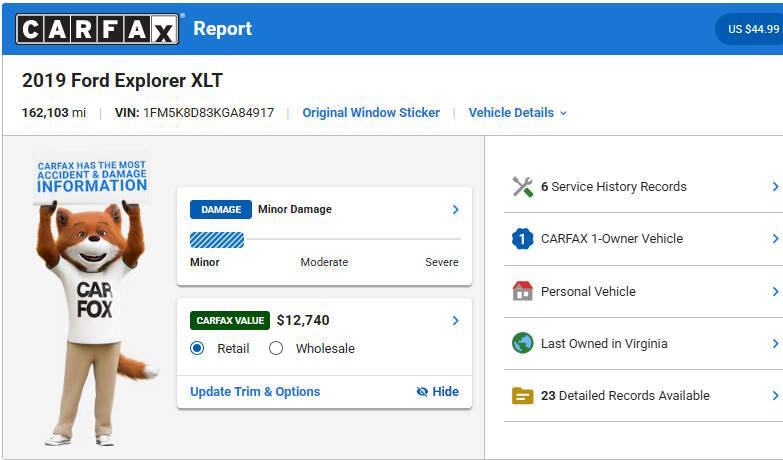
Task: Expand the Vehicle Details dropdown
Action: click(517, 113)
